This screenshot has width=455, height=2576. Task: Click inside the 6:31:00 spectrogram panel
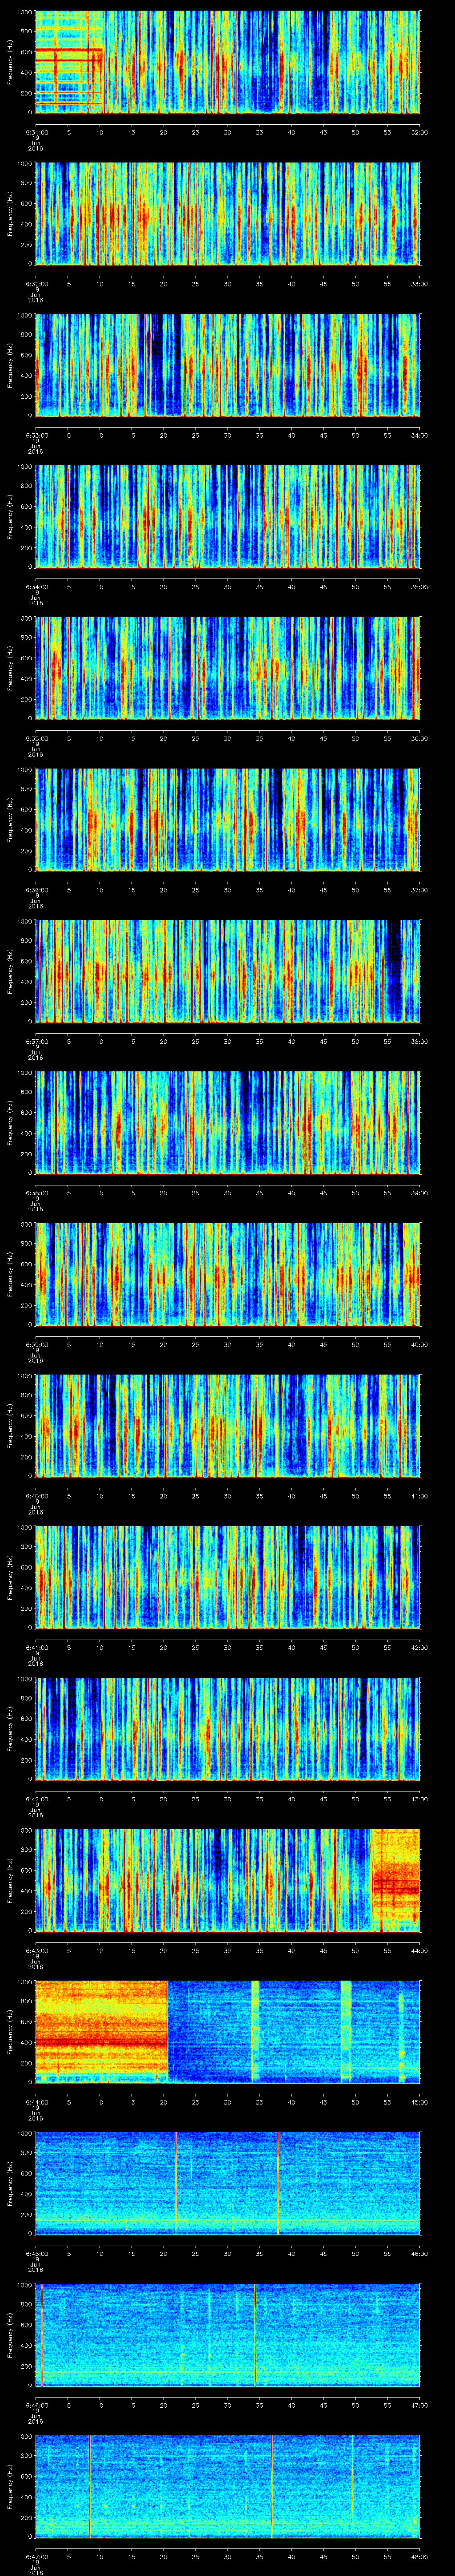[228, 62]
